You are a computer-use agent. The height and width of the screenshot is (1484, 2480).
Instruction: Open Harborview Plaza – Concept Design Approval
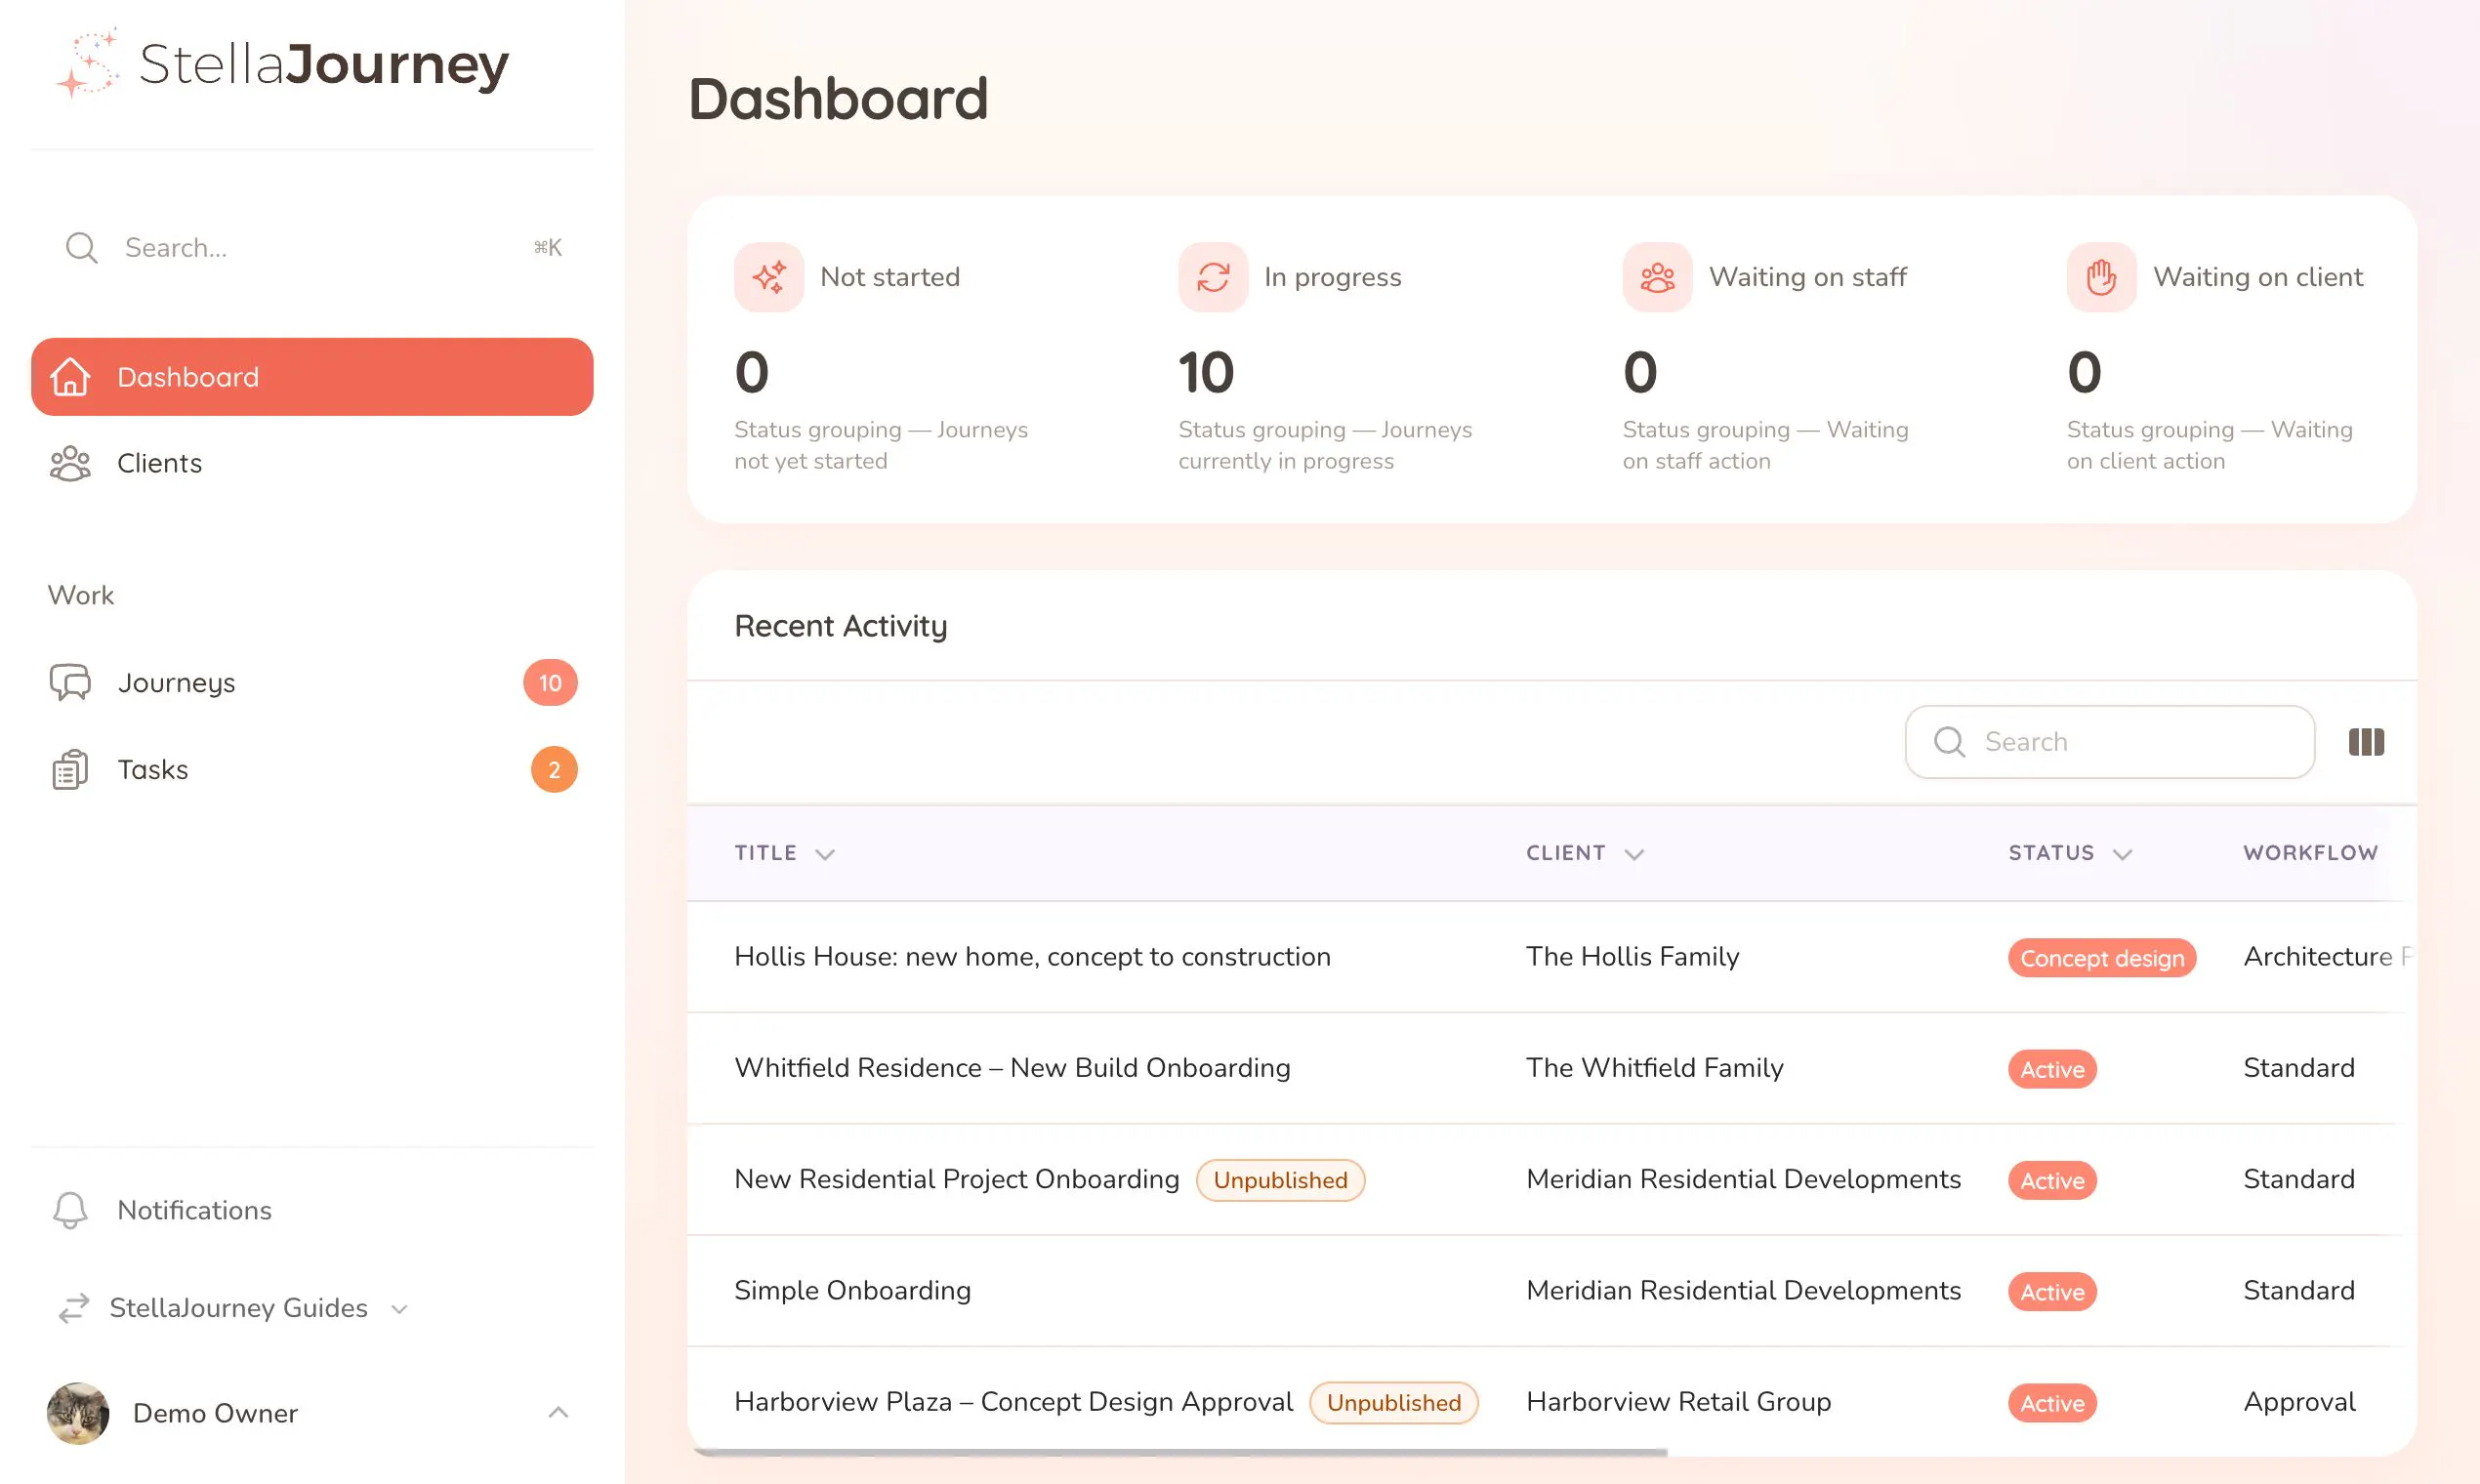[1013, 1401]
